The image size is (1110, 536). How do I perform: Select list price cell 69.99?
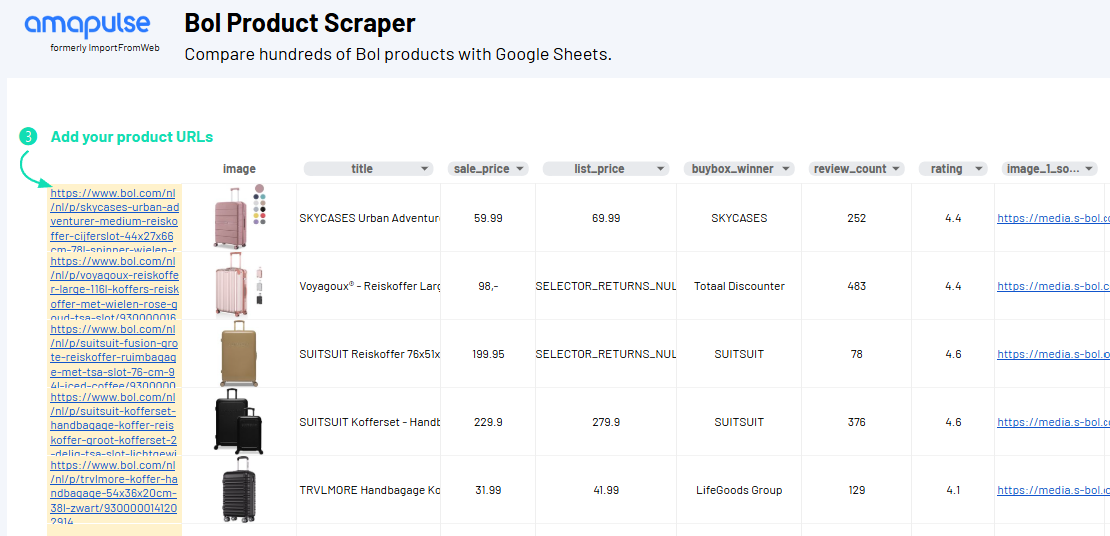click(606, 218)
